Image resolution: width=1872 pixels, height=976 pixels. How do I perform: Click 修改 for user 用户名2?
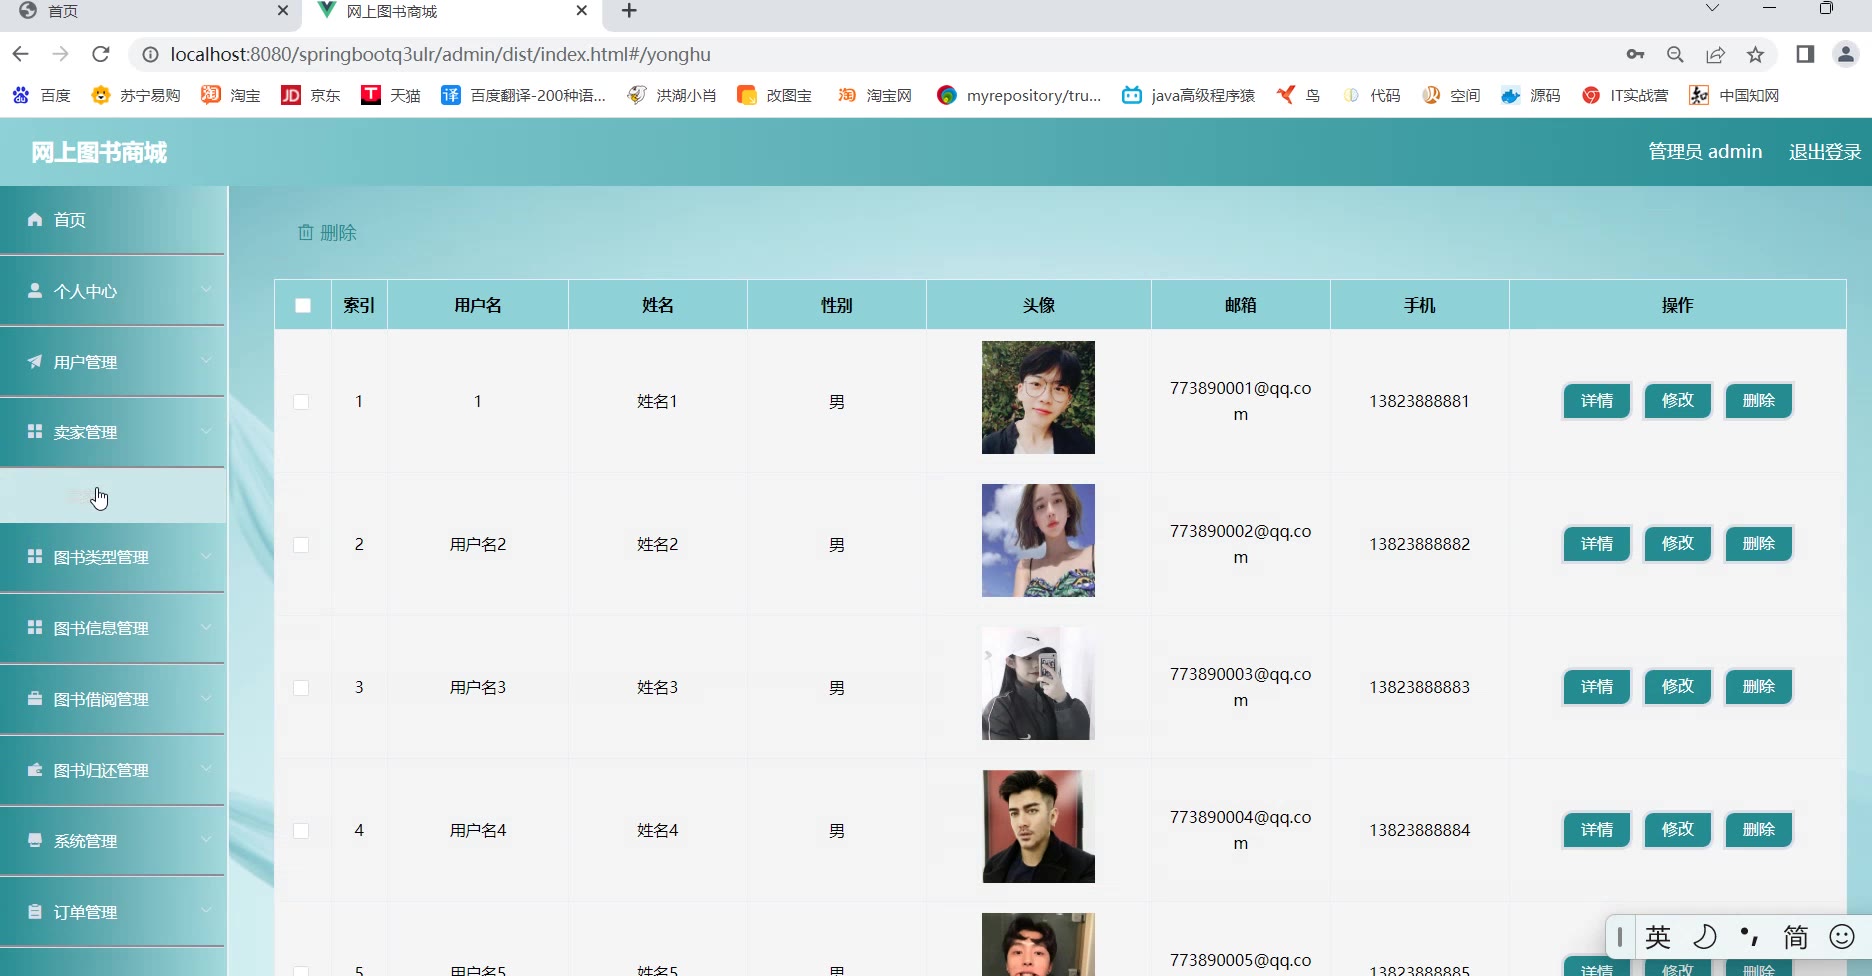pyautogui.click(x=1678, y=544)
